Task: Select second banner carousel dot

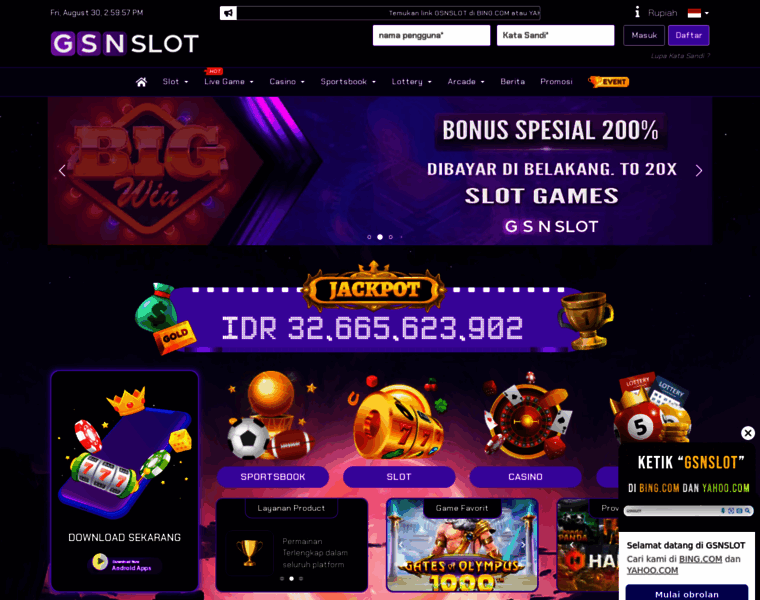Action: click(380, 237)
